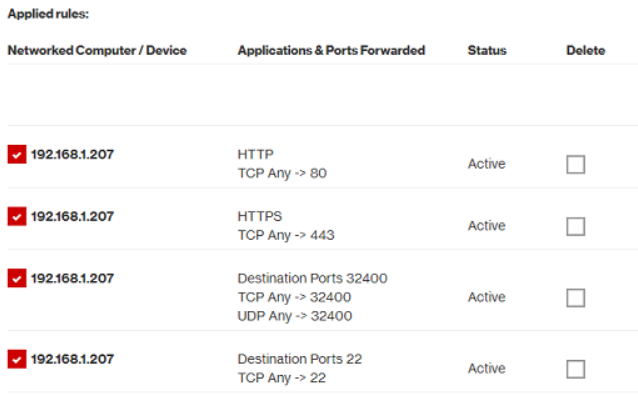
Task: Click the Applications & Ports Forwarded header
Action: tap(331, 50)
